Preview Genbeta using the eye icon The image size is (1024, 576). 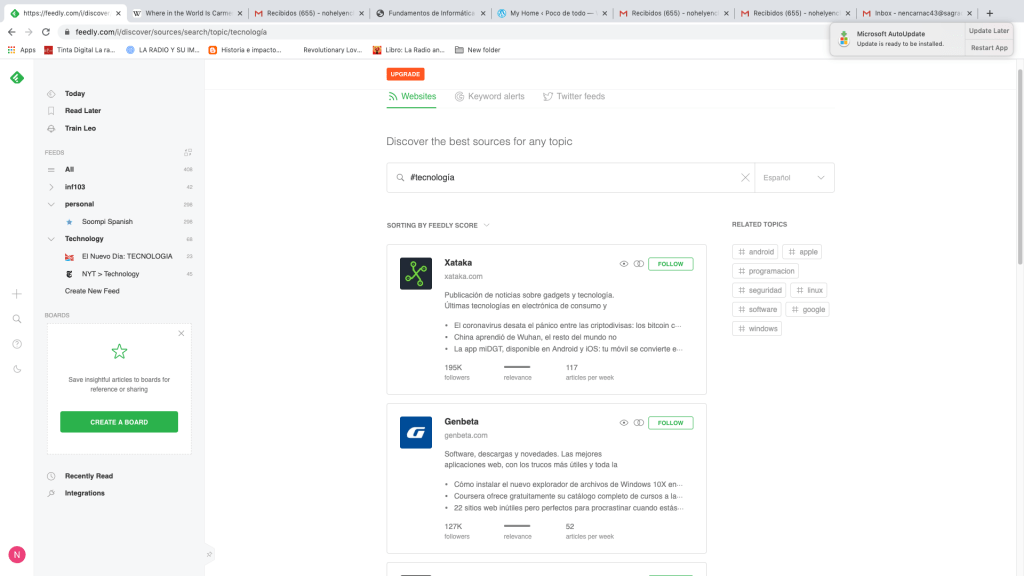click(x=624, y=423)
